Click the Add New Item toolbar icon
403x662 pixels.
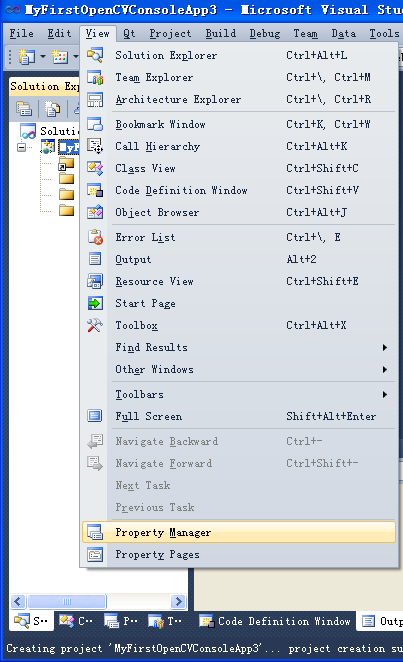(60, 56)
